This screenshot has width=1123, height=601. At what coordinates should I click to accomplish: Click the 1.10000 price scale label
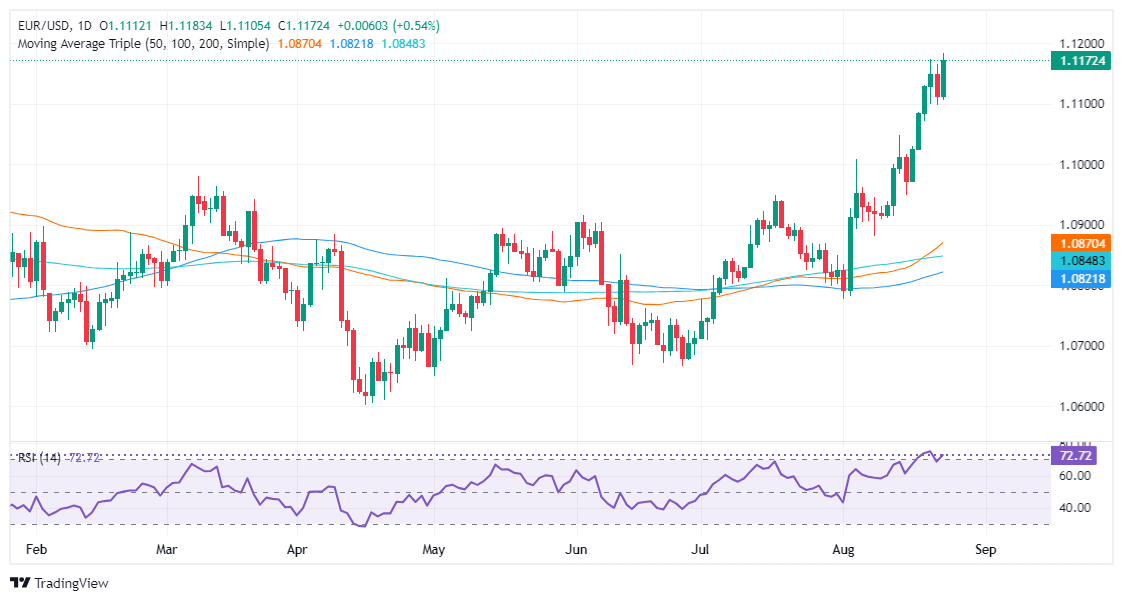[1081, 165]
